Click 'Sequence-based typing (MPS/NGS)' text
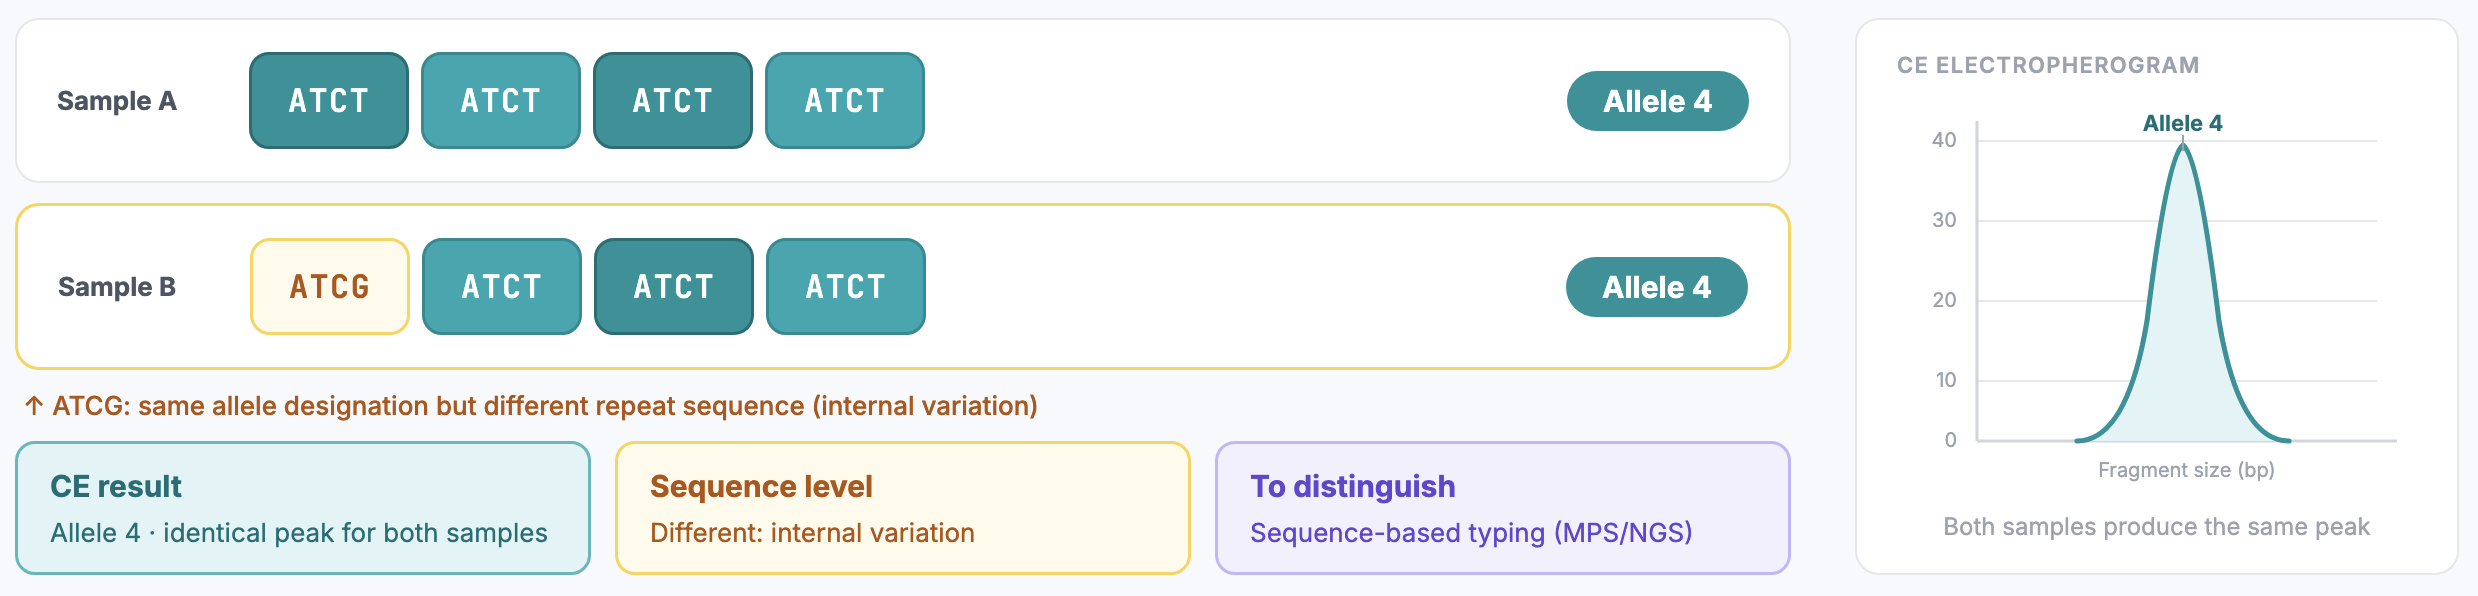Image resolution: width=2478 pixels, height=596 pixels. point(1471,533)
